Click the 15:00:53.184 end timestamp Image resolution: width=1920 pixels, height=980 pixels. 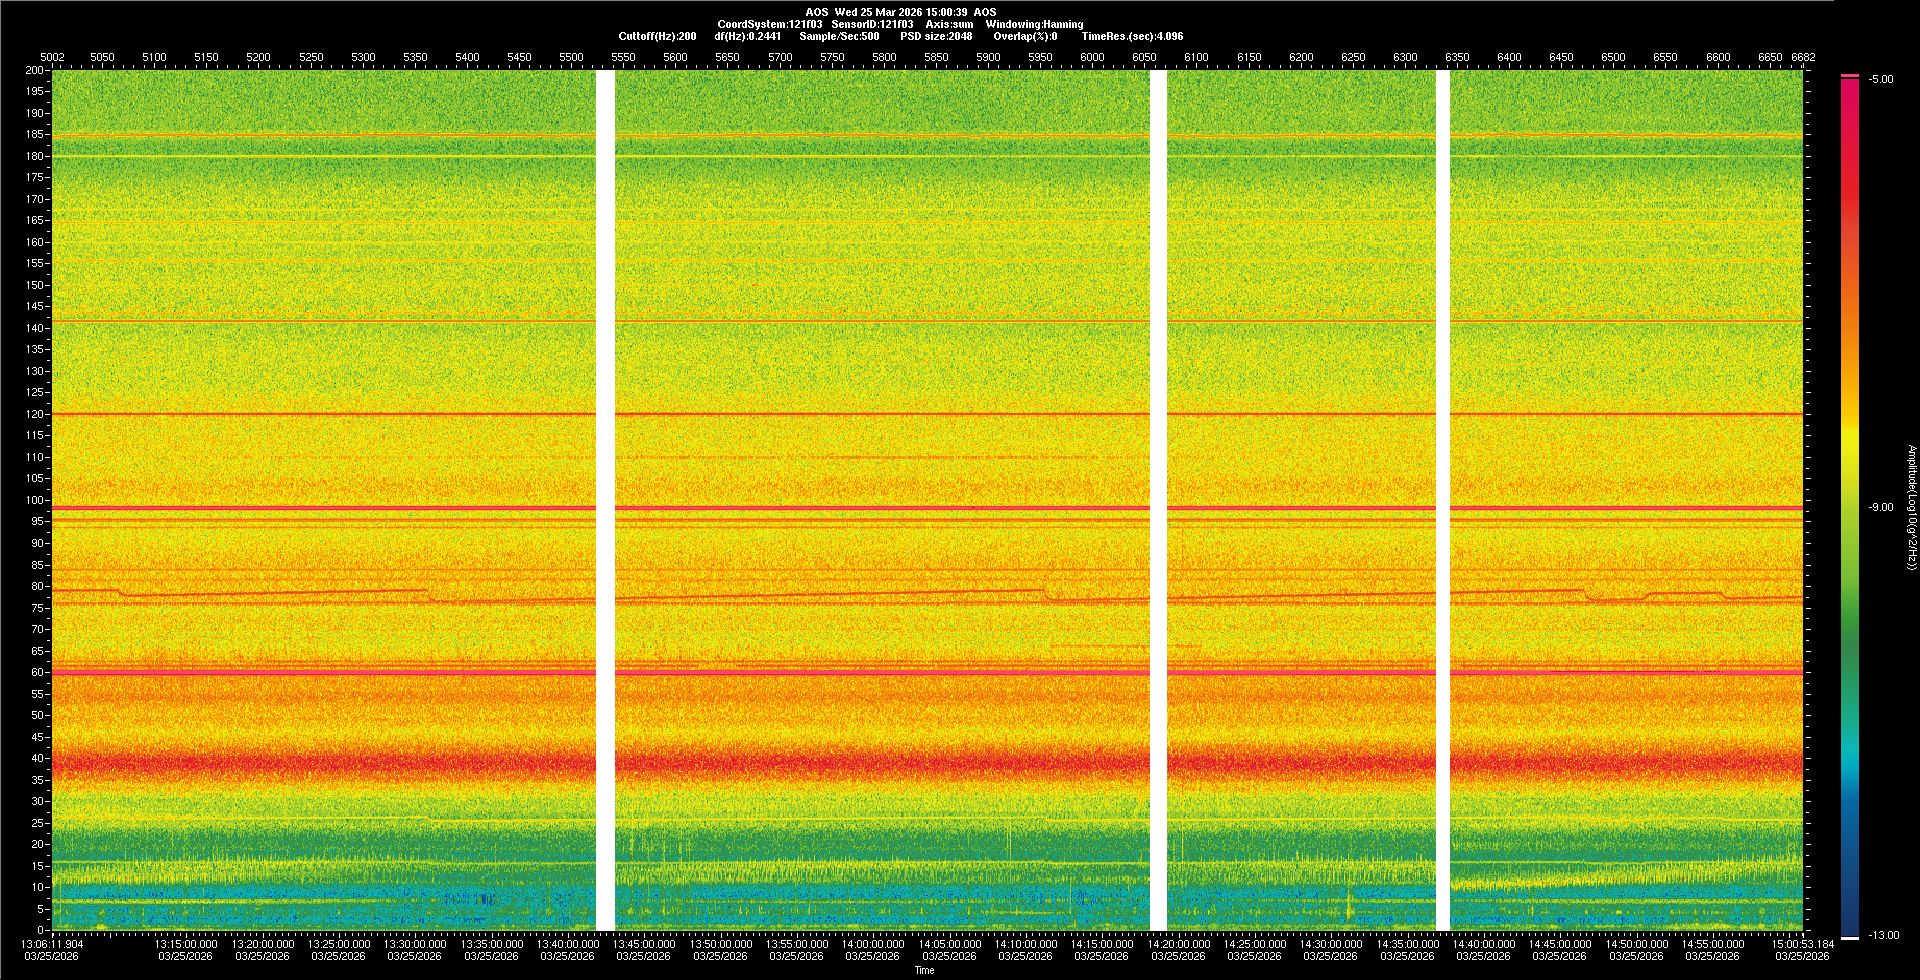tap(1802, 943)
